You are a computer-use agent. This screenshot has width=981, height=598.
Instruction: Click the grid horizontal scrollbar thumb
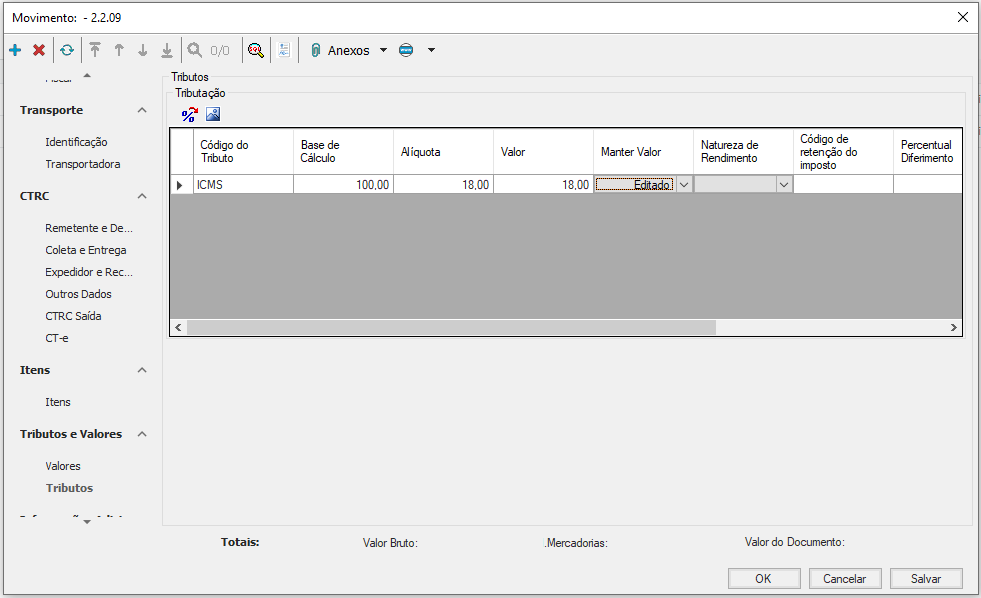451,327
